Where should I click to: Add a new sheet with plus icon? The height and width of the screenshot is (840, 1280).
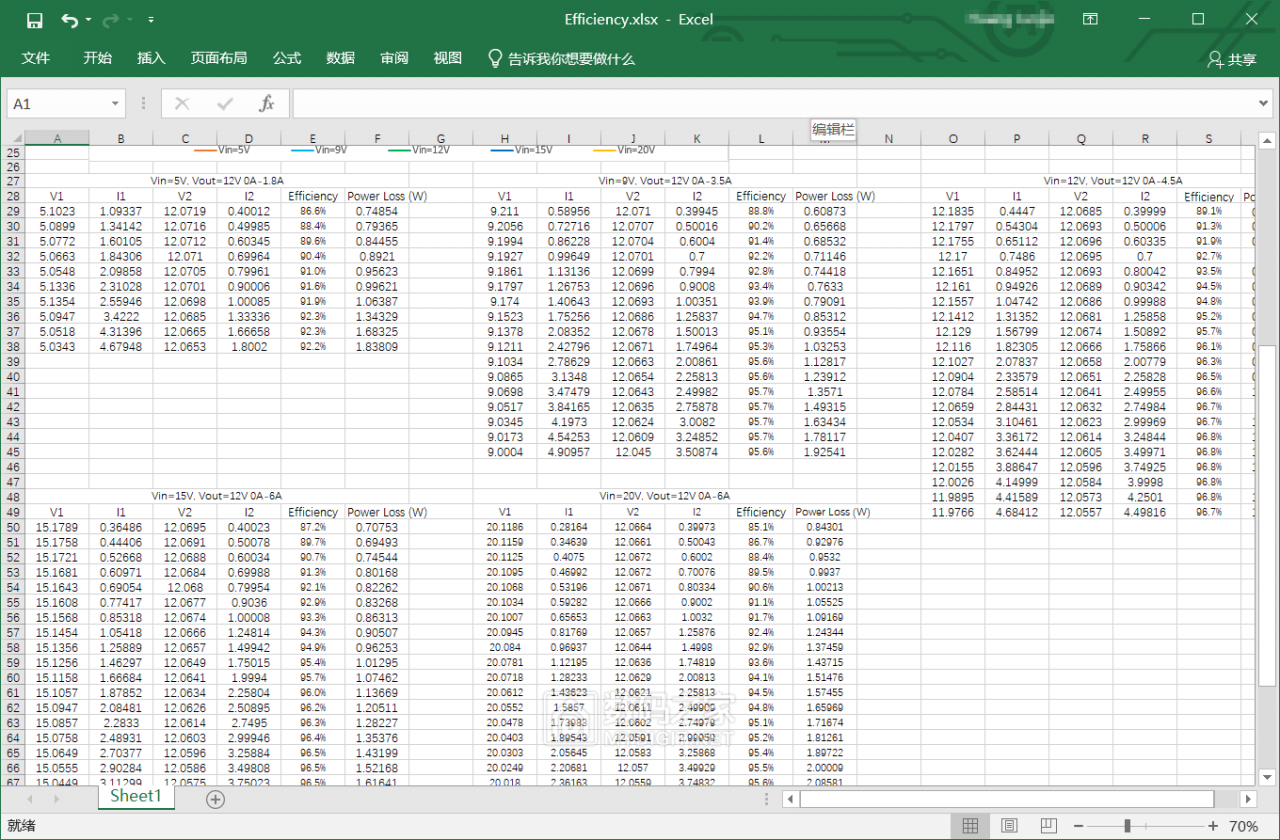[x=215, y=799]
